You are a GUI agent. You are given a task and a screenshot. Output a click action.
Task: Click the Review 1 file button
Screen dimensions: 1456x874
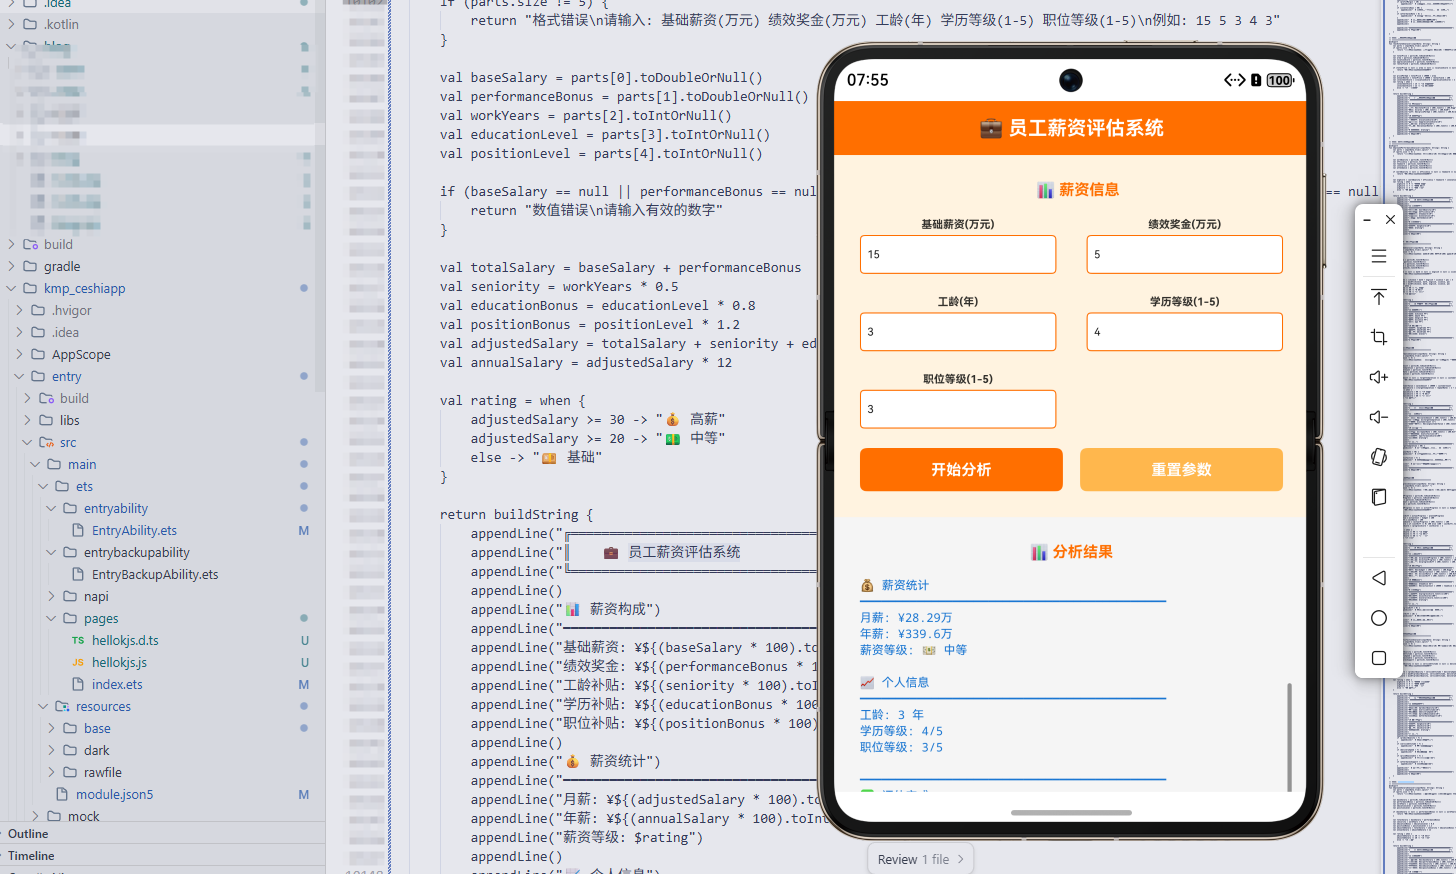[920, 859]
